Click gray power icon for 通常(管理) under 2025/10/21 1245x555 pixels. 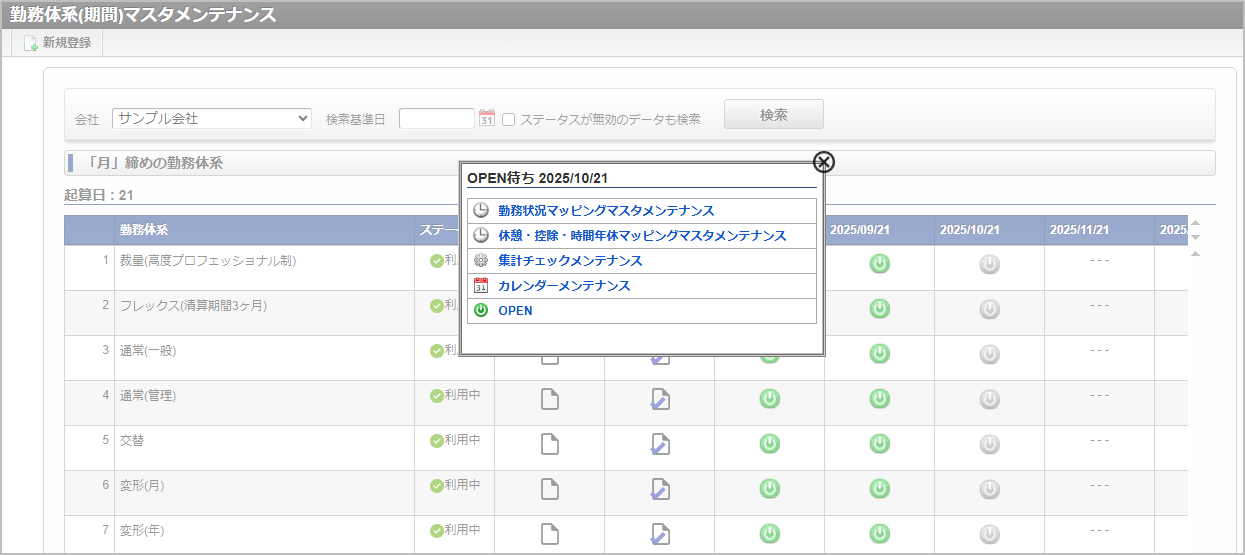pos(989,399)
